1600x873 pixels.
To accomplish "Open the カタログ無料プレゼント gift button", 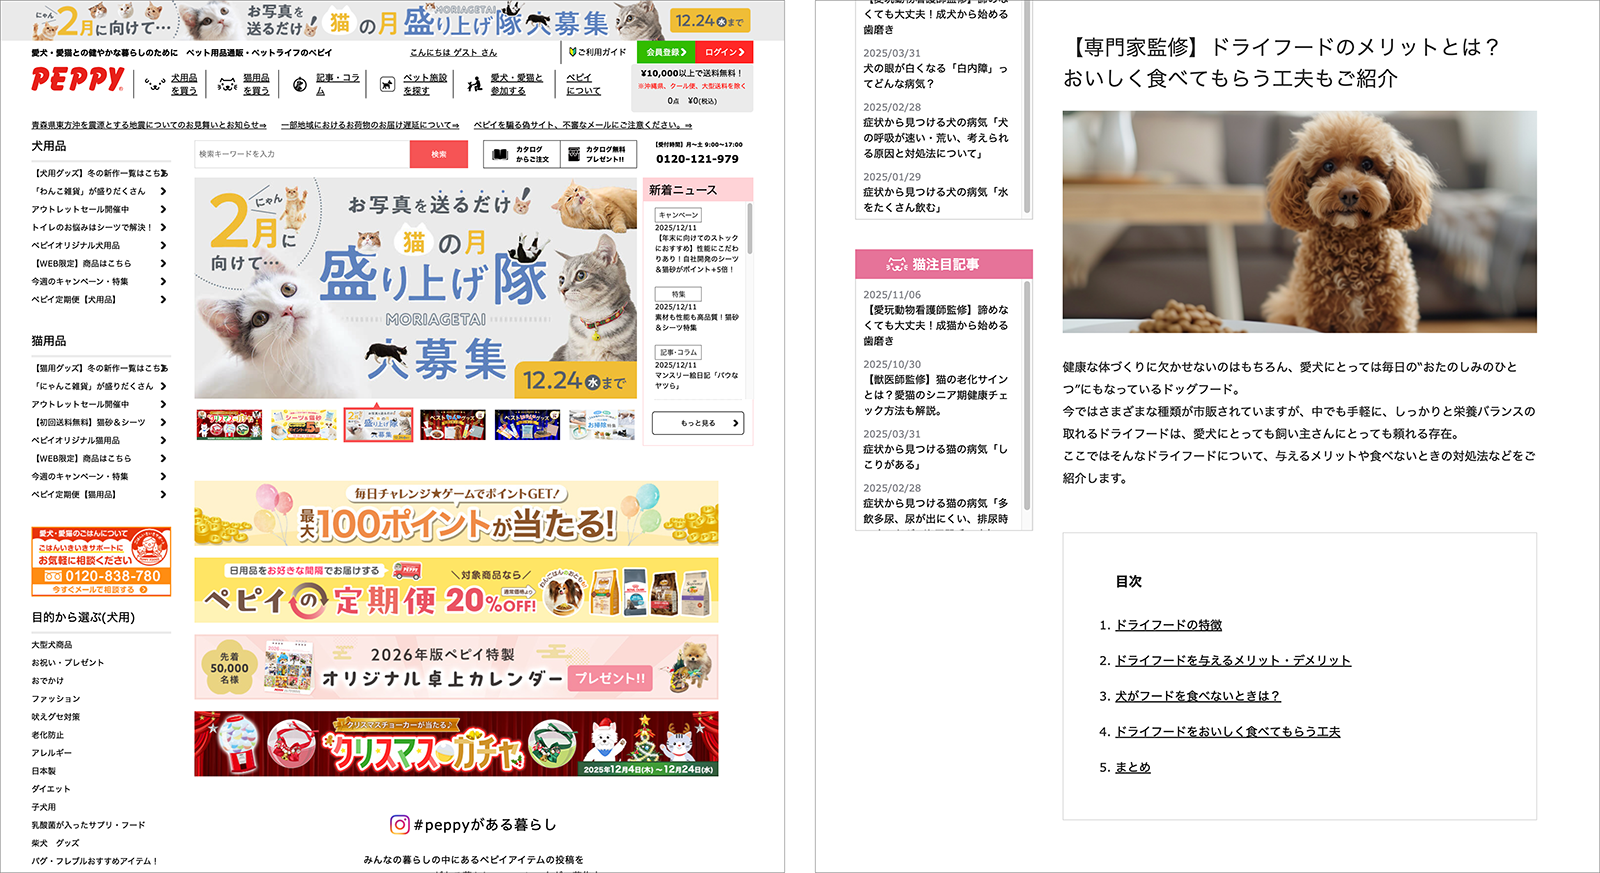I will click(x=597, y=154).
